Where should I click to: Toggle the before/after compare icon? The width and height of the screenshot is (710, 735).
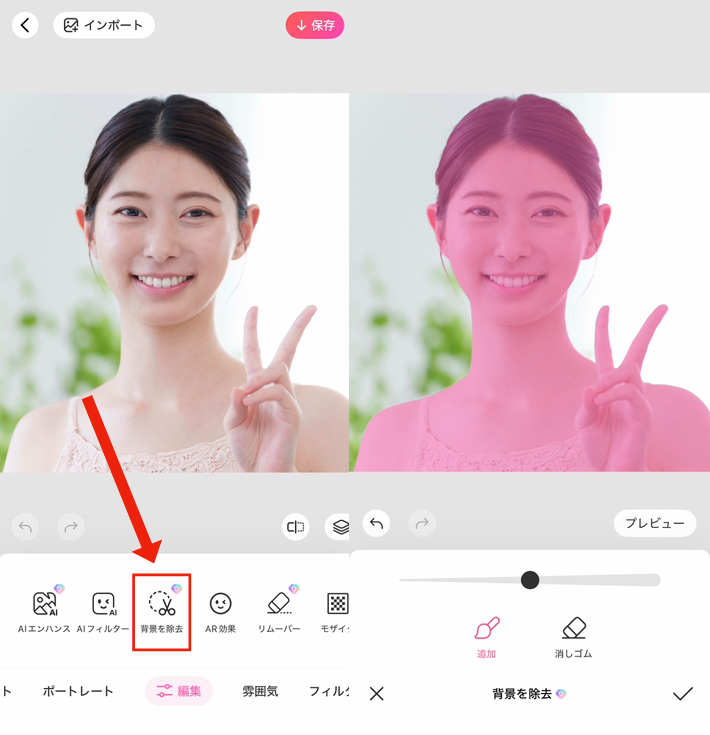point(295,527)
